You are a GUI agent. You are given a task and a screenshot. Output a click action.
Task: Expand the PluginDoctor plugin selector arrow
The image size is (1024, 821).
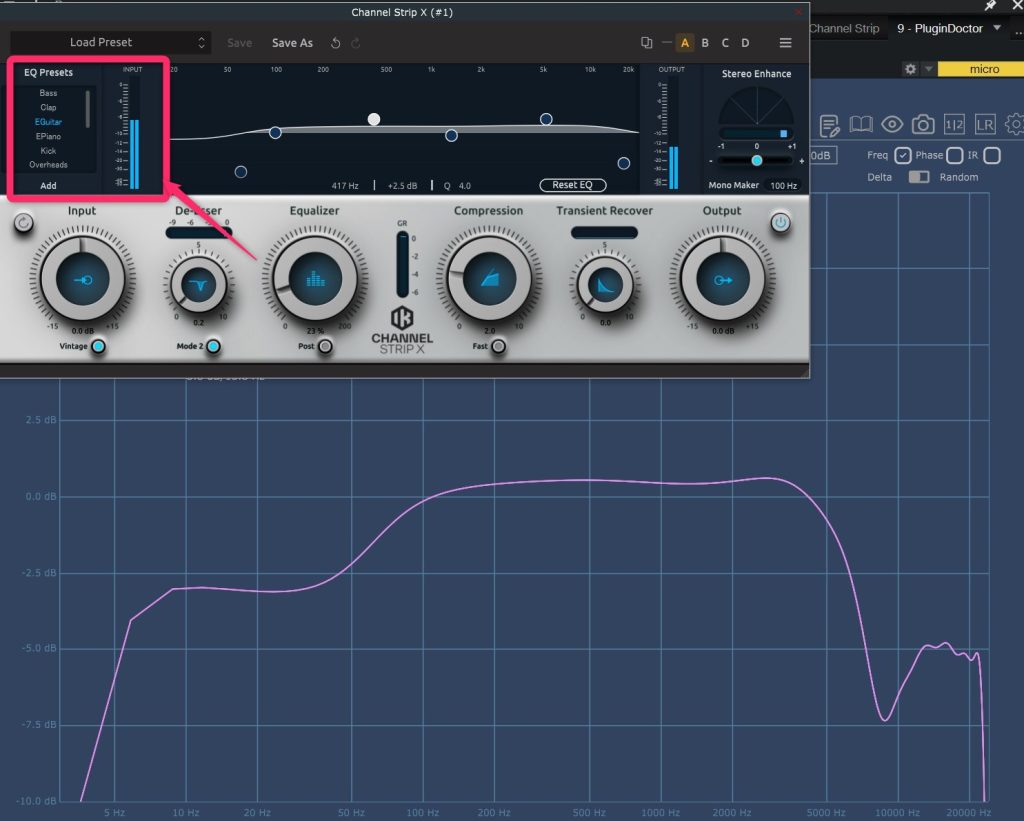point(996,28)
